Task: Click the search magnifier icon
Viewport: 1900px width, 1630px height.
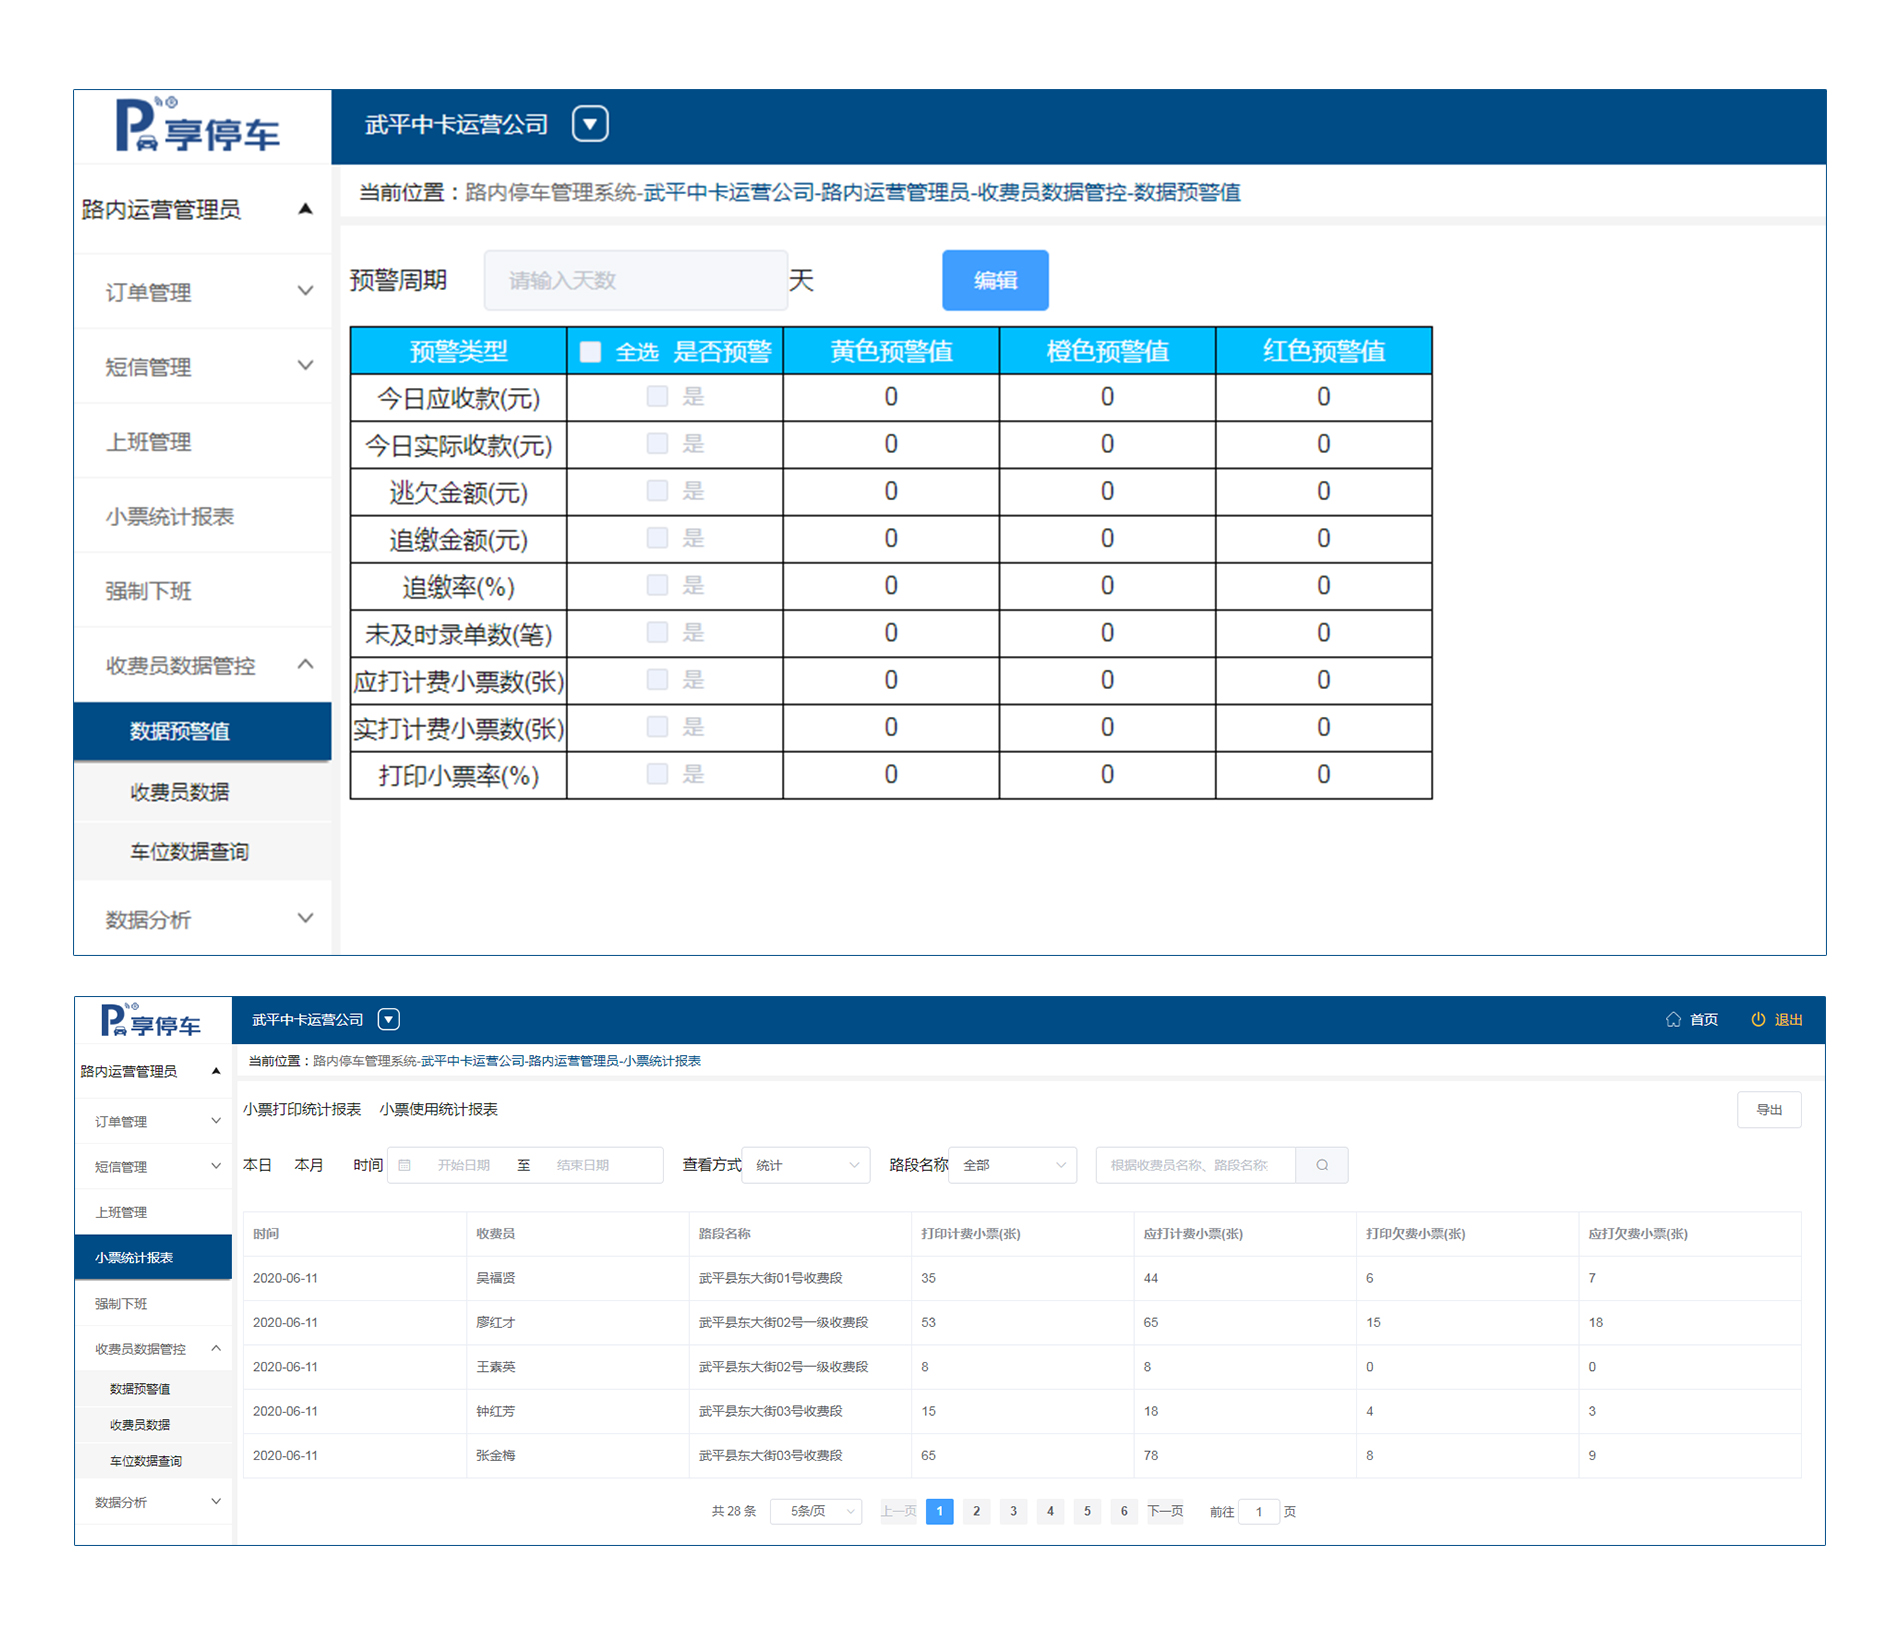Action: click(1322, 1165)
